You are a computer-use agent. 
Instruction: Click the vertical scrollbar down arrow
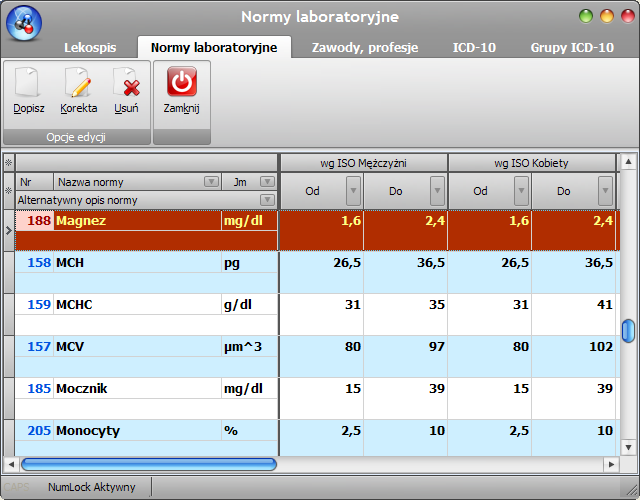coord(629,448)
